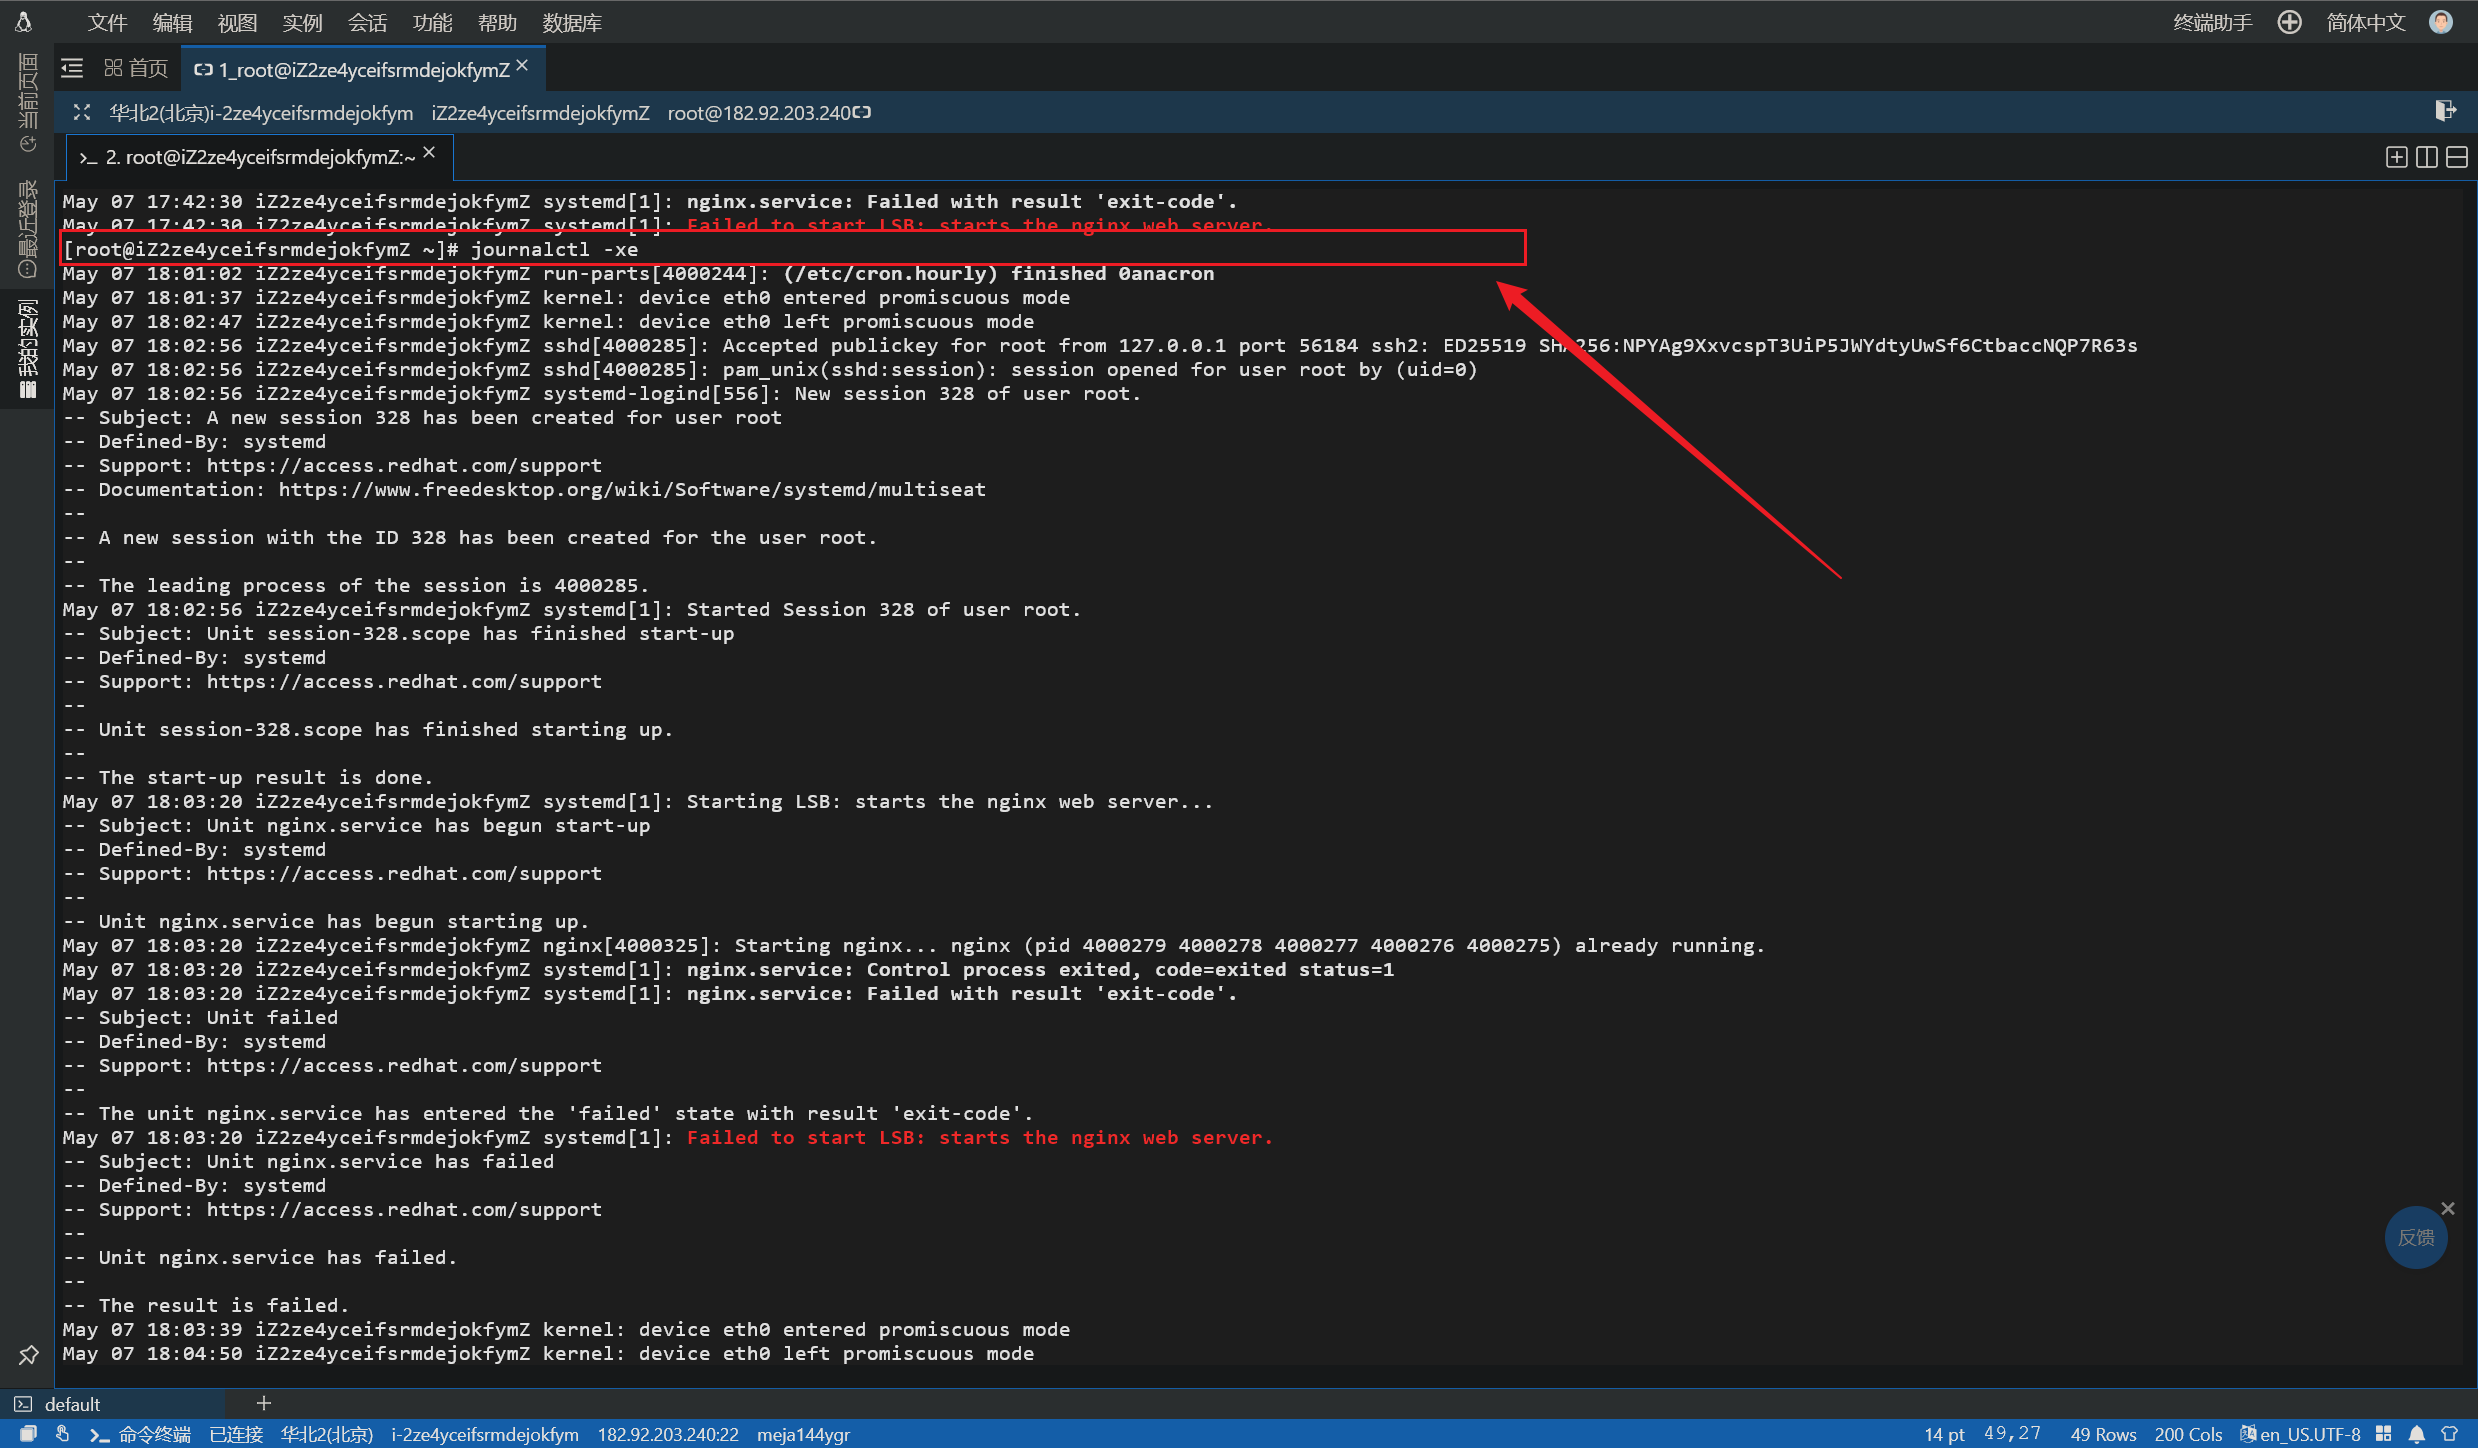The image size is (2478, 1448).
Task: Open the 当前页面 sidebar panel
Action: (27, 102)
